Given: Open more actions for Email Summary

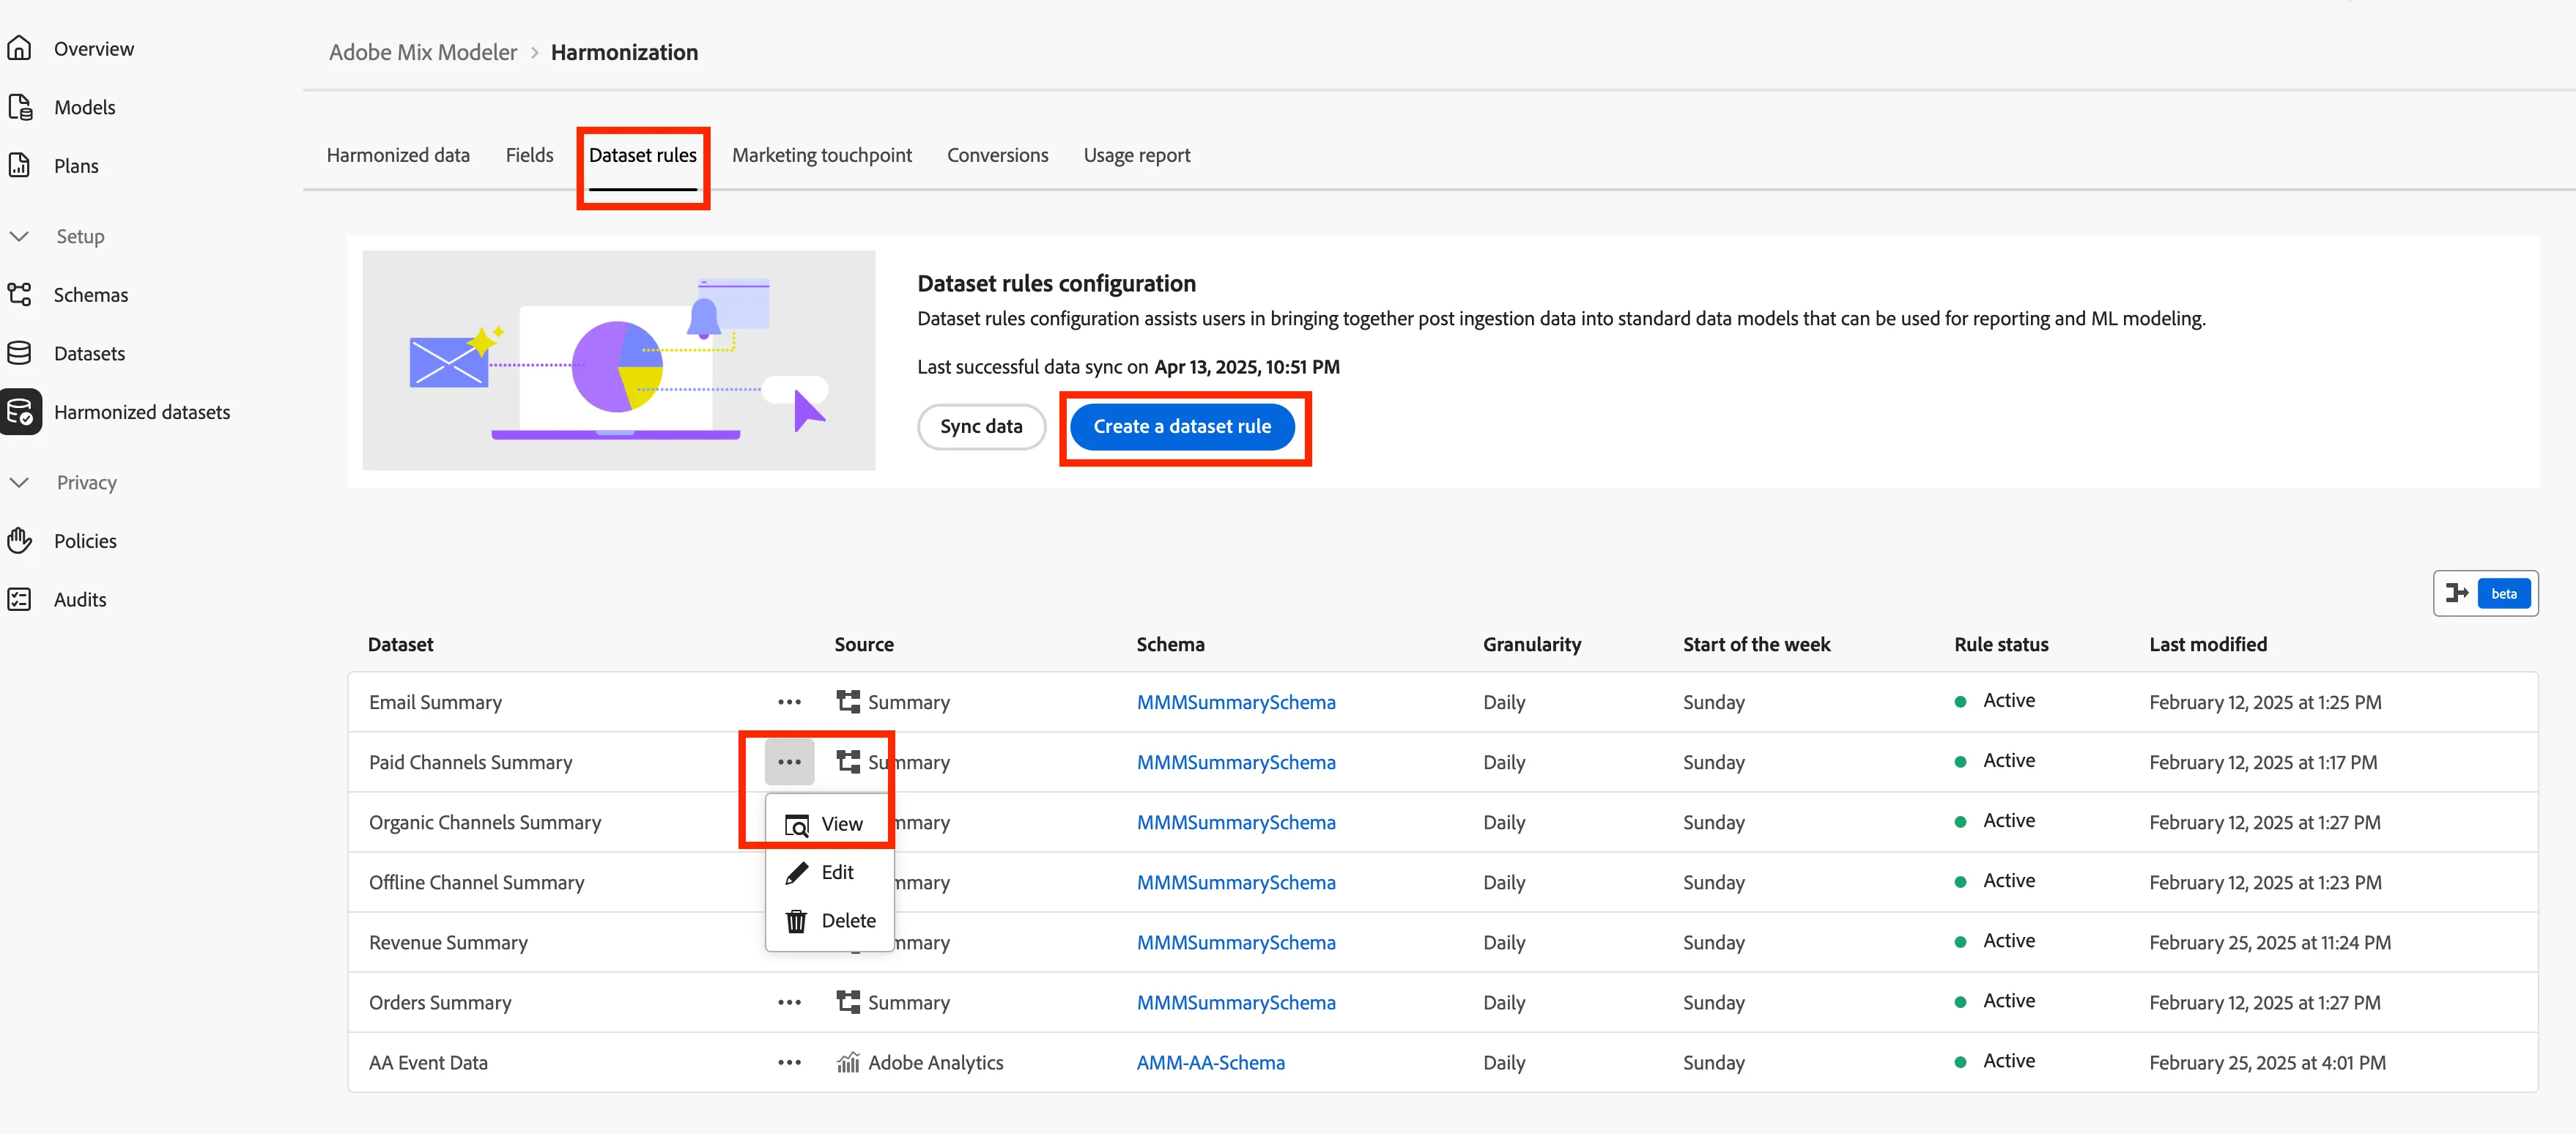Looking at the screenshot, I should pos(789,702).
